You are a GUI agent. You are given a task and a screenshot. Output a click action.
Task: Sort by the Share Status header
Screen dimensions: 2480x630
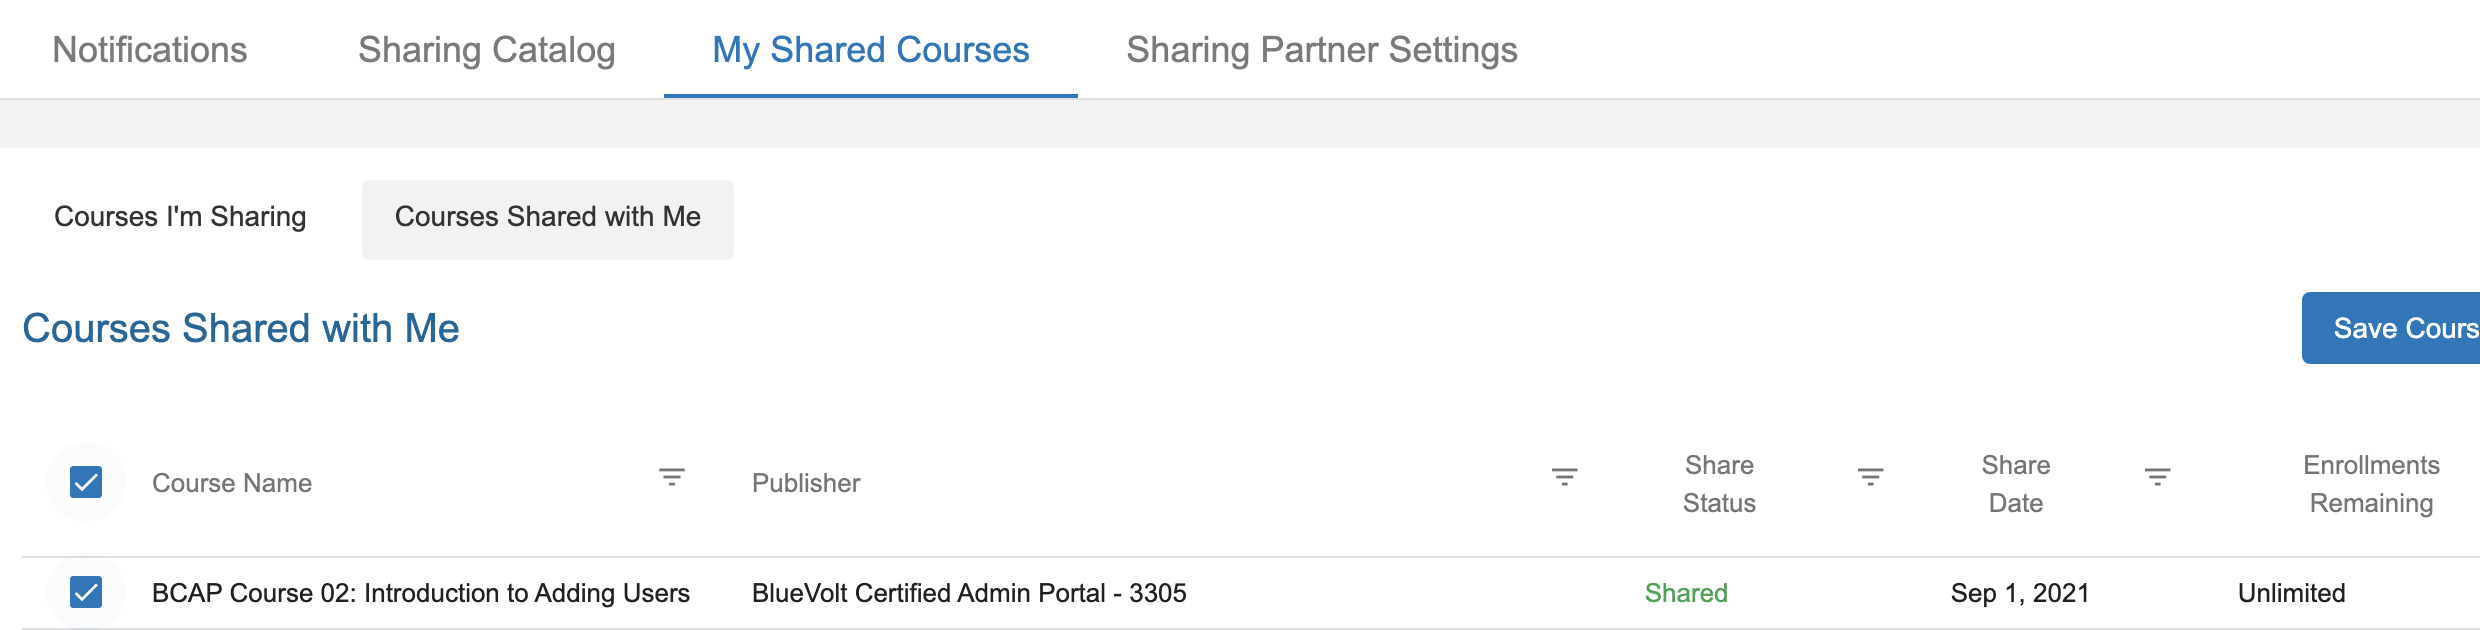(x=1719, y=484)
